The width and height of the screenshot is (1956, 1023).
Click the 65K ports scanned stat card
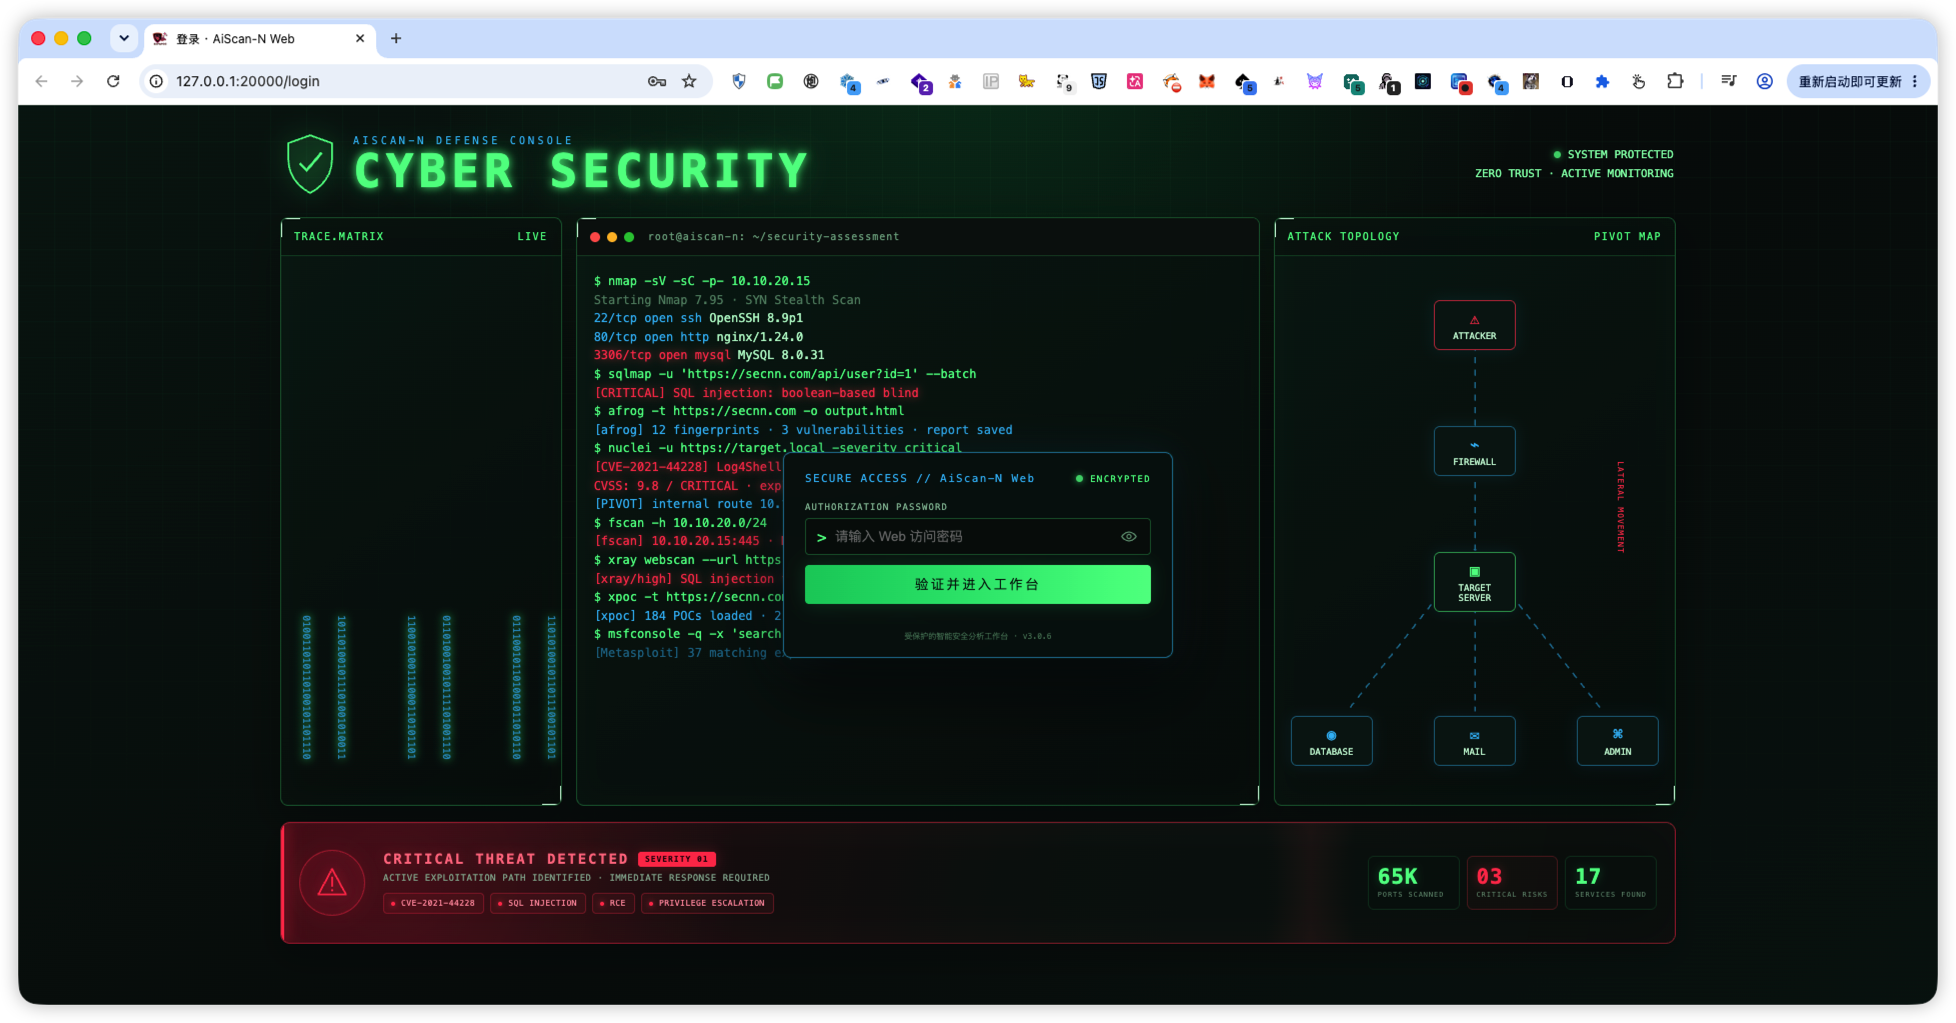1412,882
